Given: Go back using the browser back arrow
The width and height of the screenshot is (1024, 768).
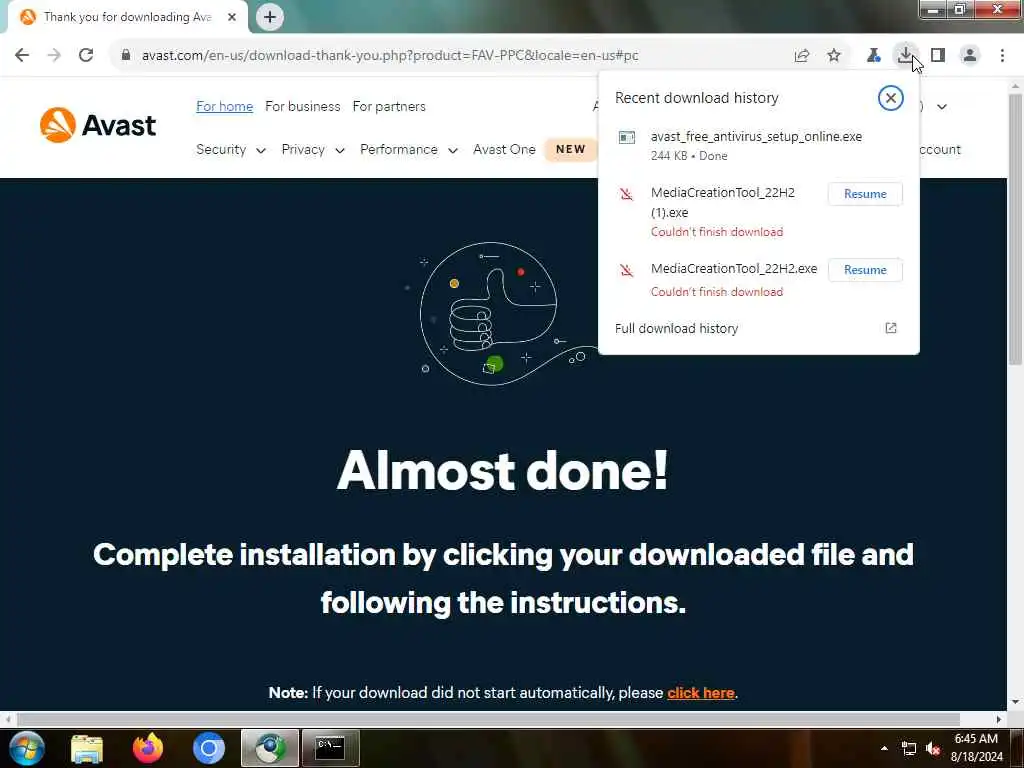Looking at the screenshot, I should coord(22,55).
